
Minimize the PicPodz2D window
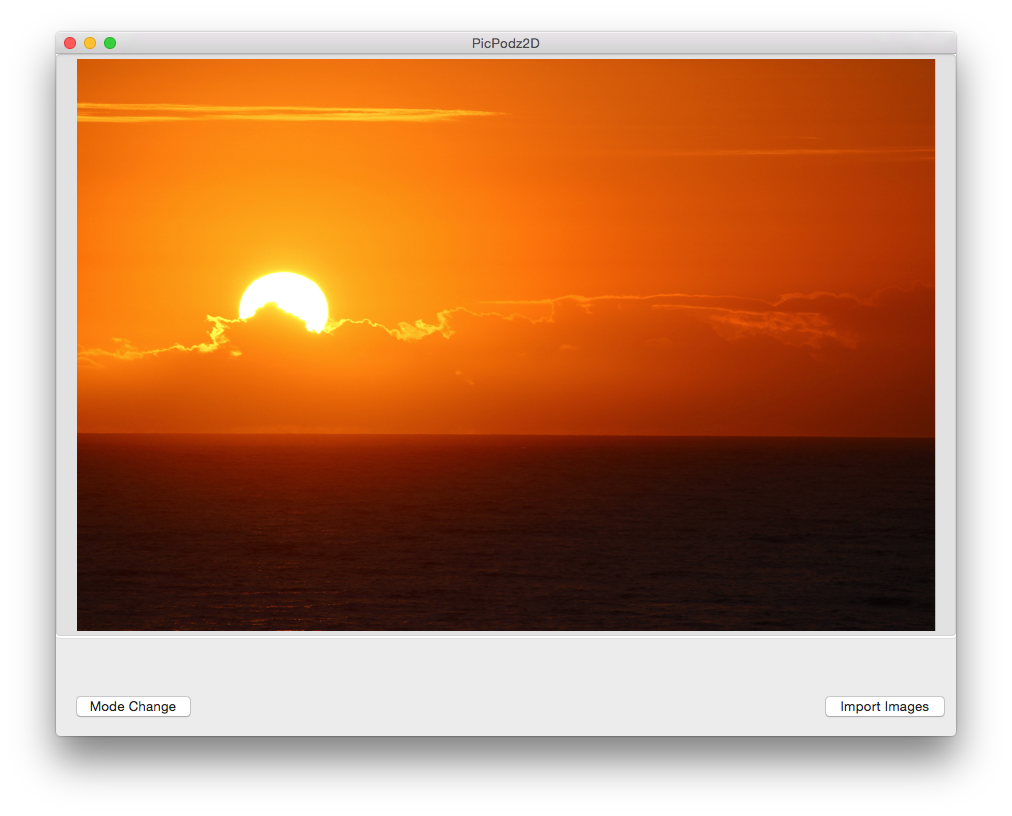[x=90, y=43]
